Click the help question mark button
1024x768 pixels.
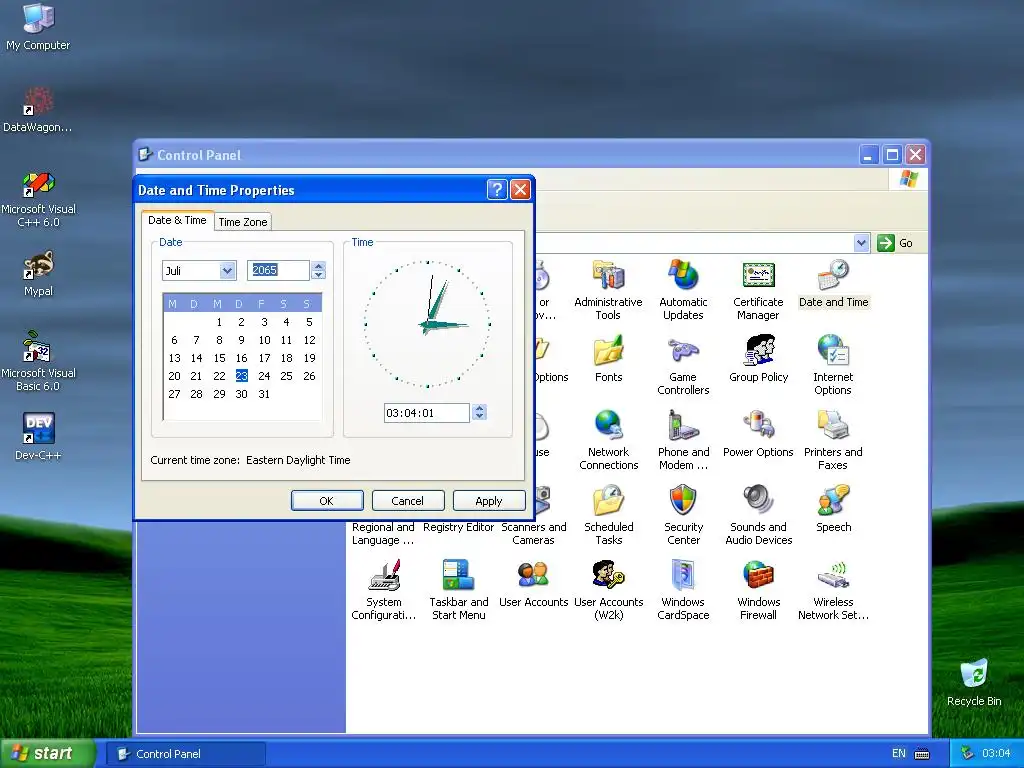coord(497,189)
